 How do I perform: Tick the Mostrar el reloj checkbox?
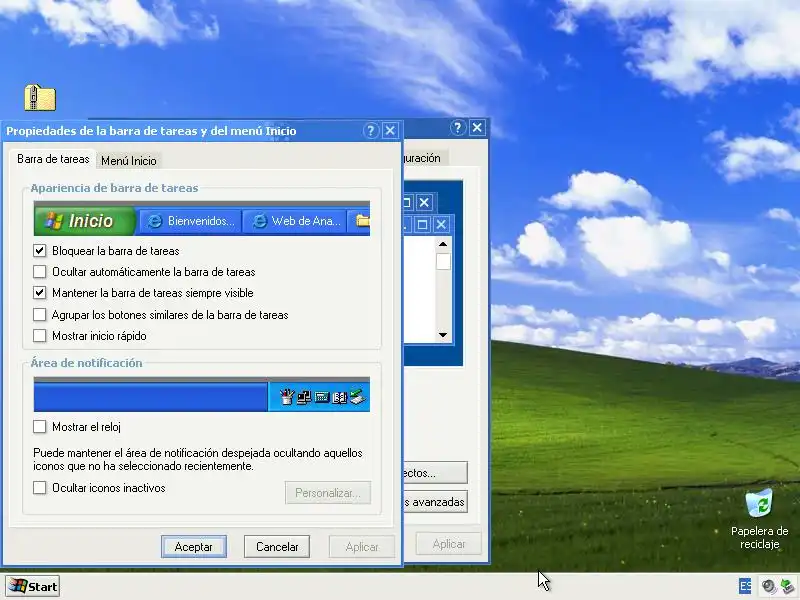39,427
